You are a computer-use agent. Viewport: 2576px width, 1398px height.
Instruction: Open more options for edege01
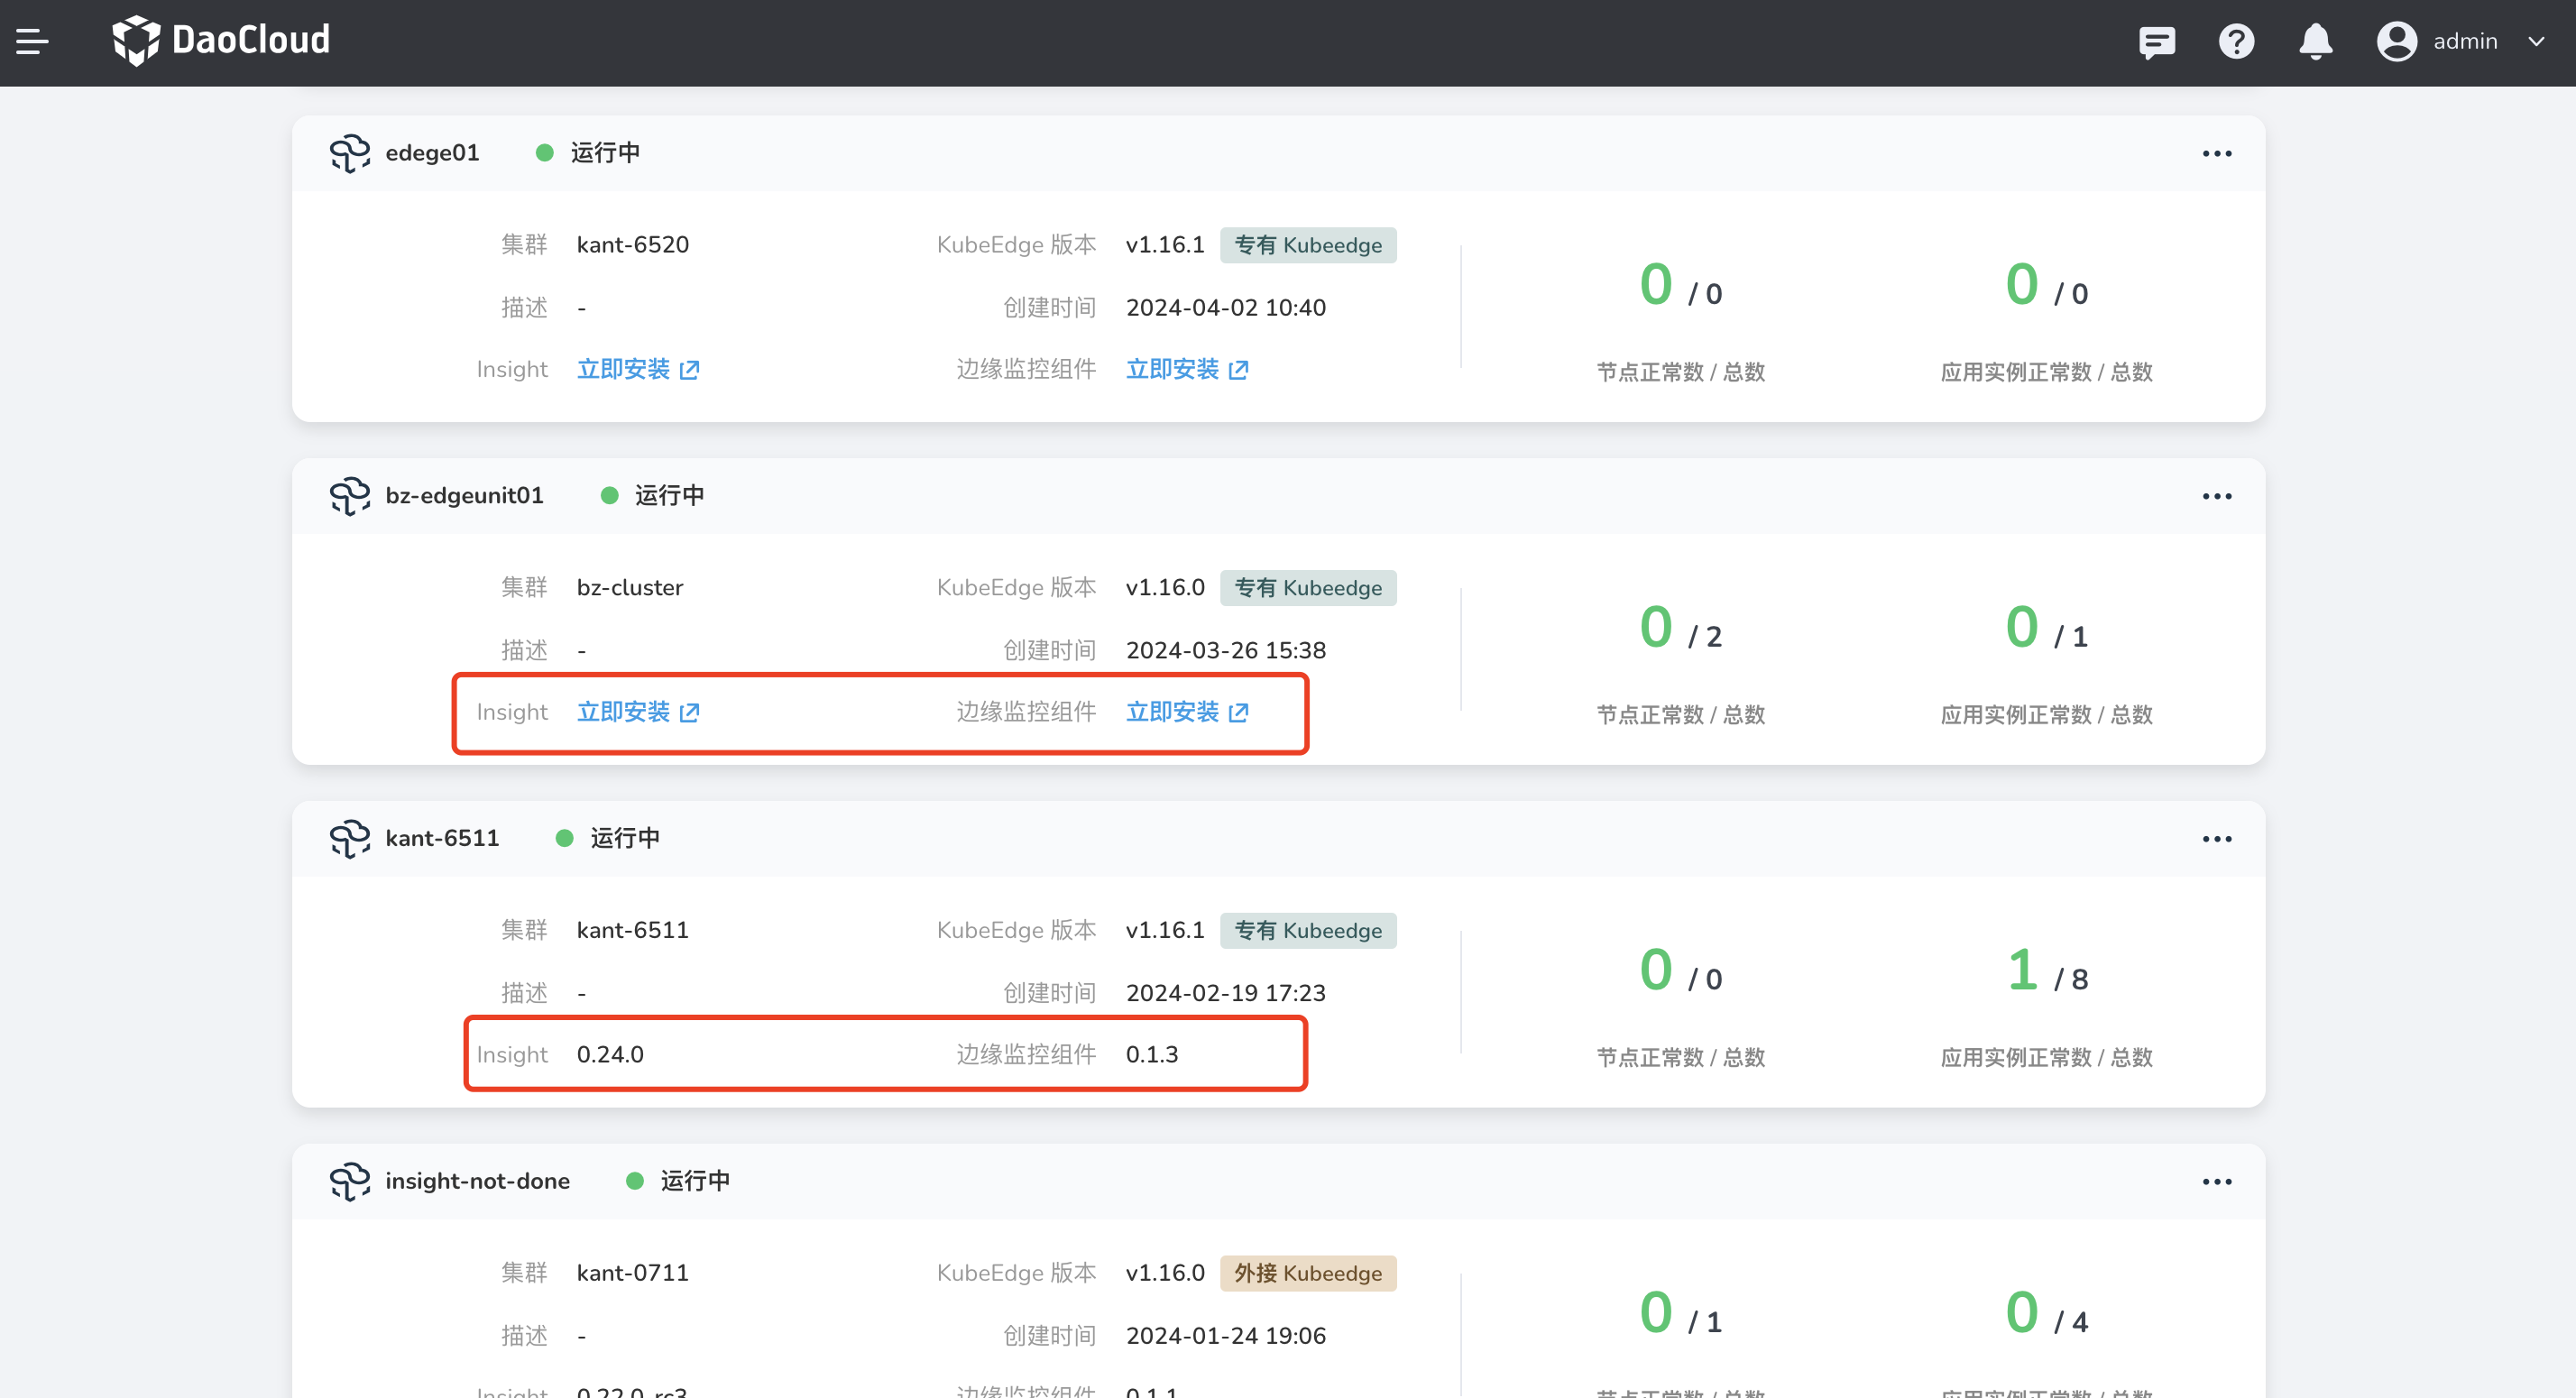coord(2216,154)
